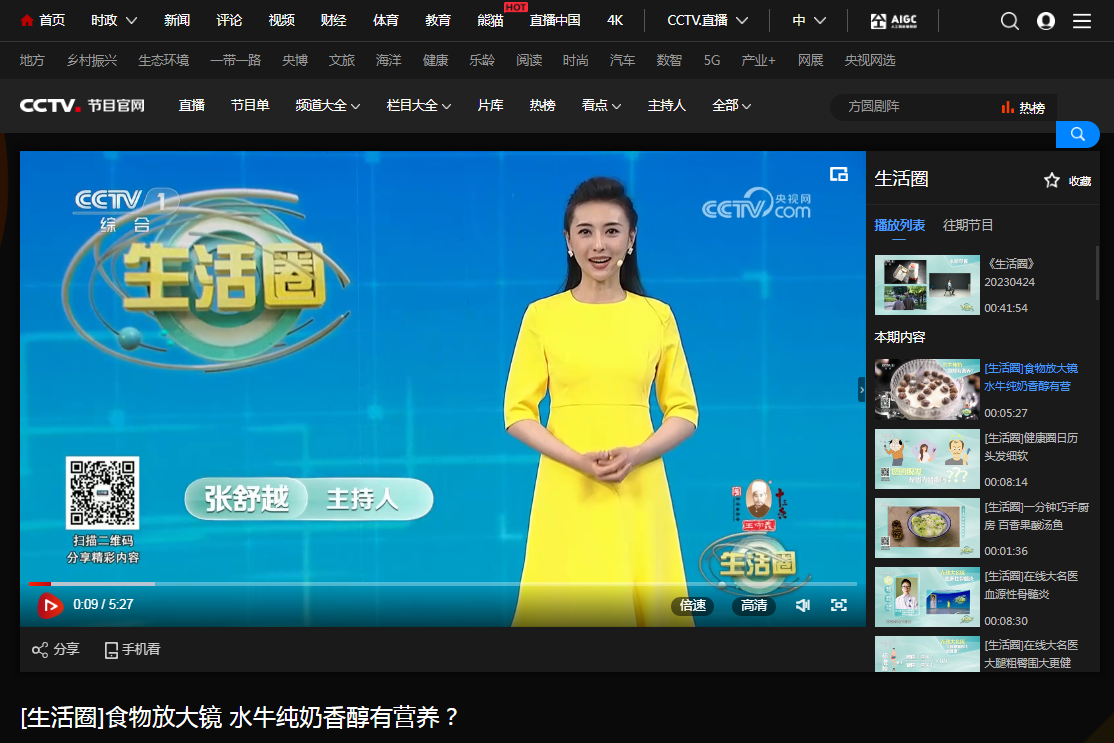1114x743 pixels.
Task: Seek on the video progress bar
Action: [443, 584]
